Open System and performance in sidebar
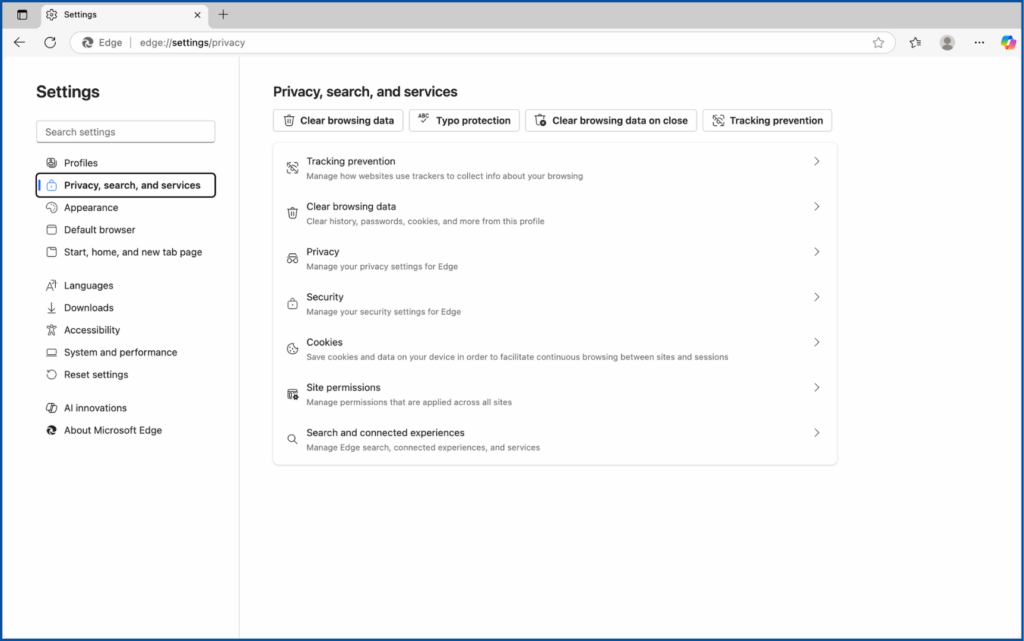This screenshot has height=641, width=1024. [x=120, y=353]
